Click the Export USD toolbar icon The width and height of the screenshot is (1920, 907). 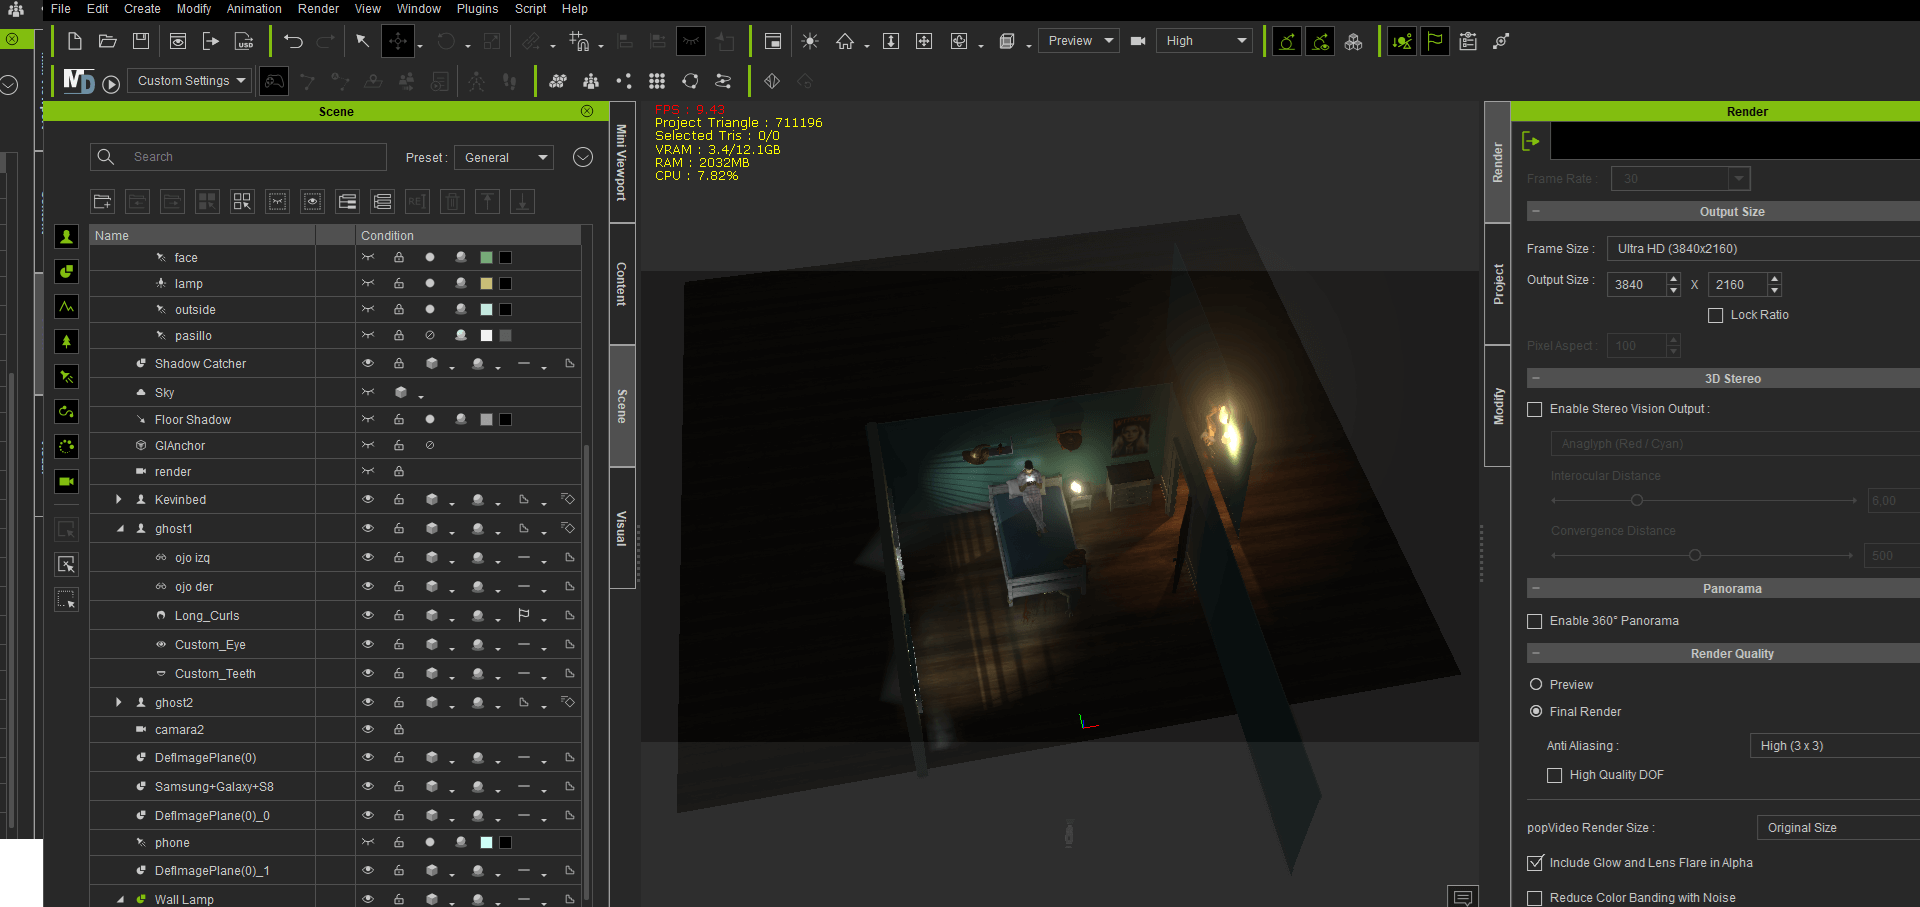click(x=244, y=41)
